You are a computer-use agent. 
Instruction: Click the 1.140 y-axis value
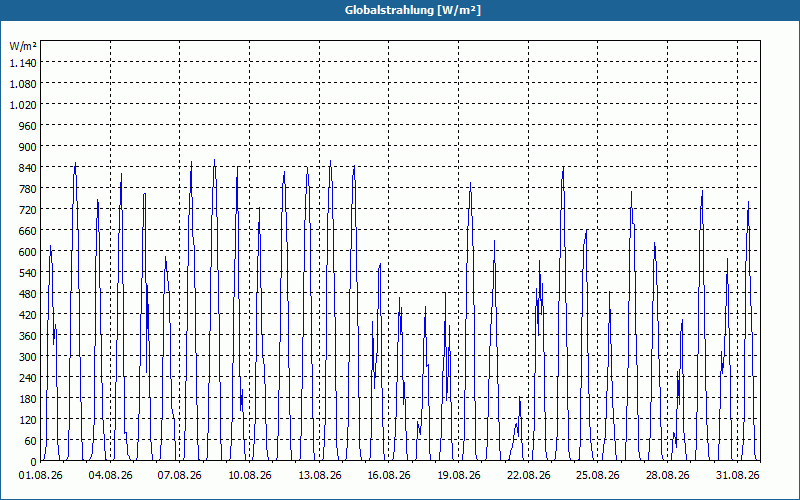(23, 62)
